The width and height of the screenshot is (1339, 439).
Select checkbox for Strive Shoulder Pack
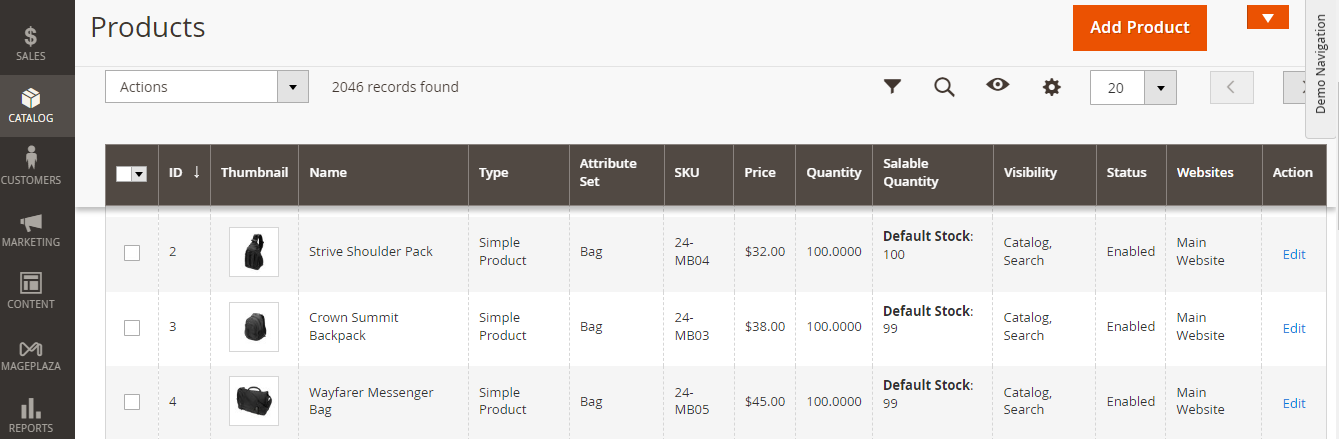[132, 253]
